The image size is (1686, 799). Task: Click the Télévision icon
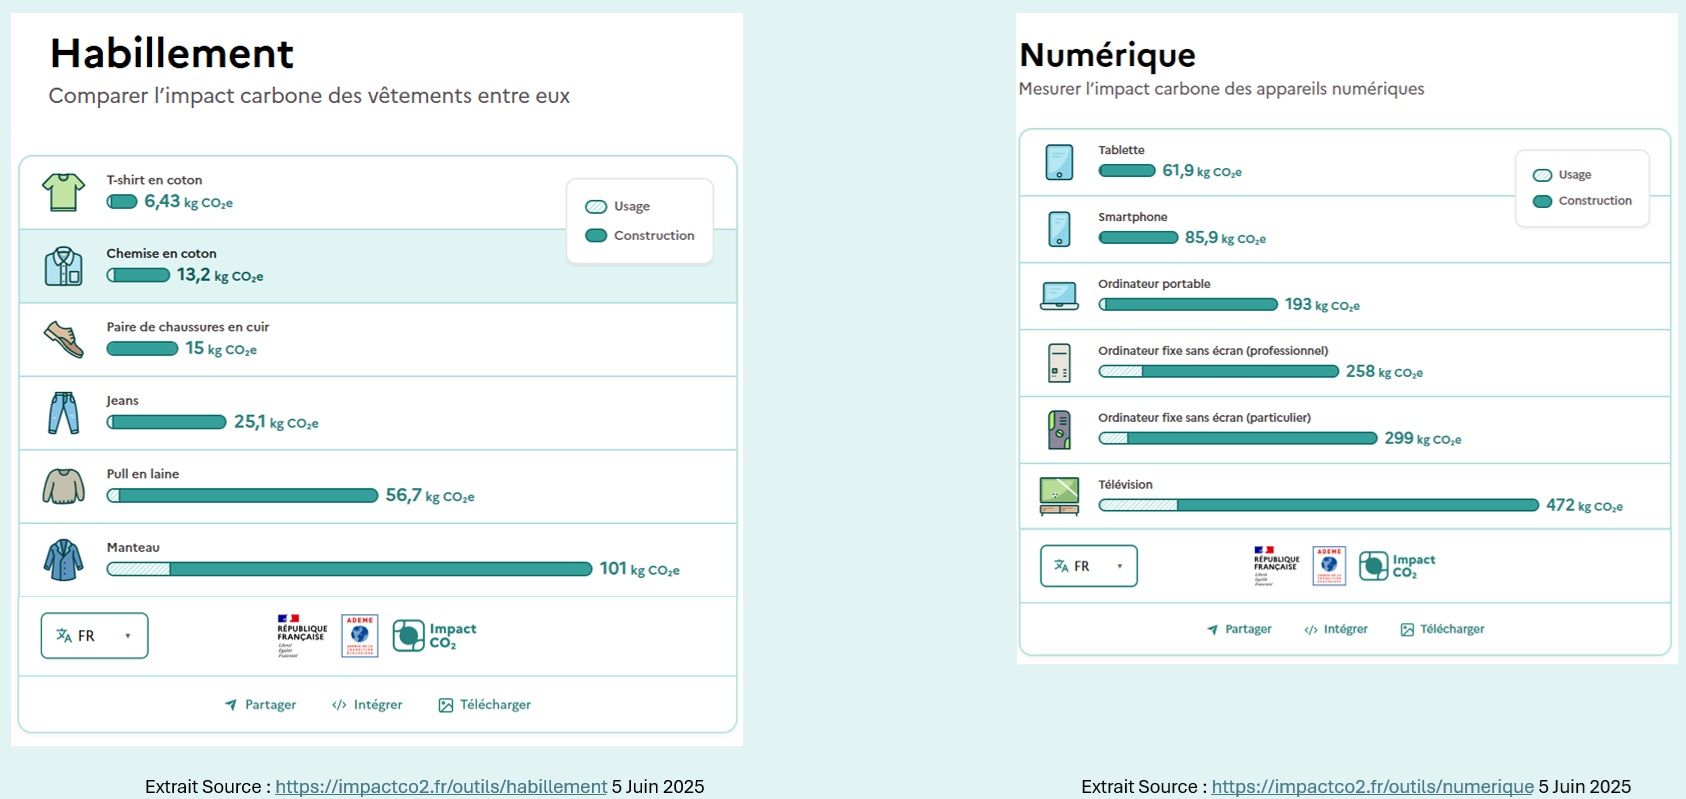click(1059, 496)
